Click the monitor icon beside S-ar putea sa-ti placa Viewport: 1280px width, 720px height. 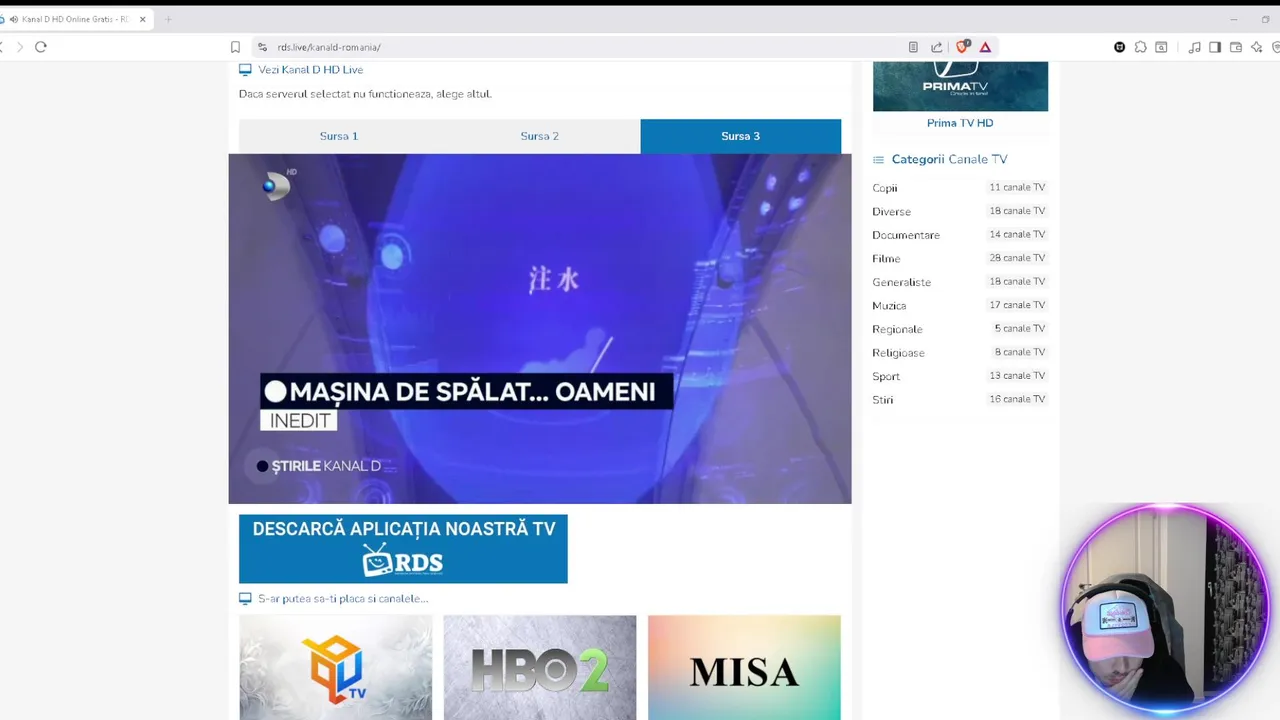245,599
